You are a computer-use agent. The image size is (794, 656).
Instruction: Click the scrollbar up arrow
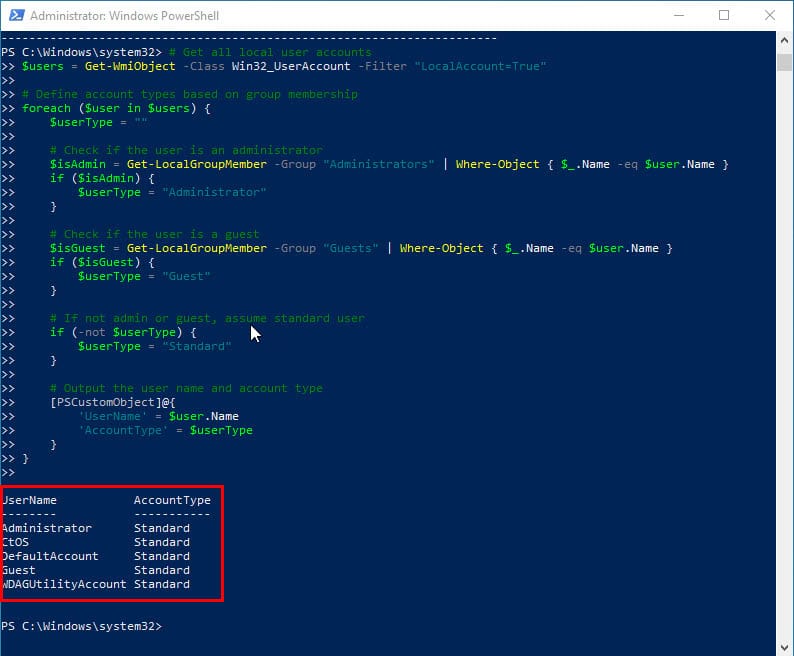pos(784,40)
